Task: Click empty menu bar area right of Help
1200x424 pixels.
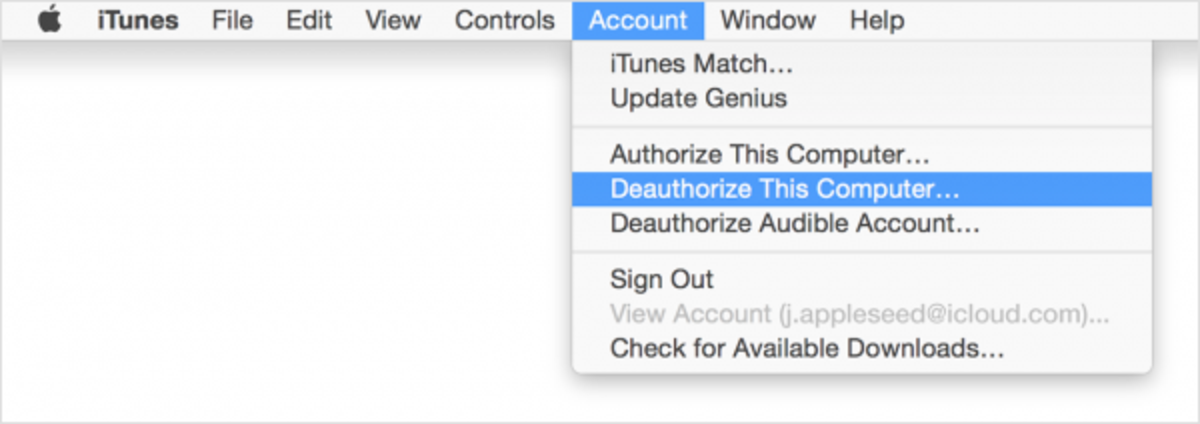Action: pyautogui.click(x=1050, y=20)
